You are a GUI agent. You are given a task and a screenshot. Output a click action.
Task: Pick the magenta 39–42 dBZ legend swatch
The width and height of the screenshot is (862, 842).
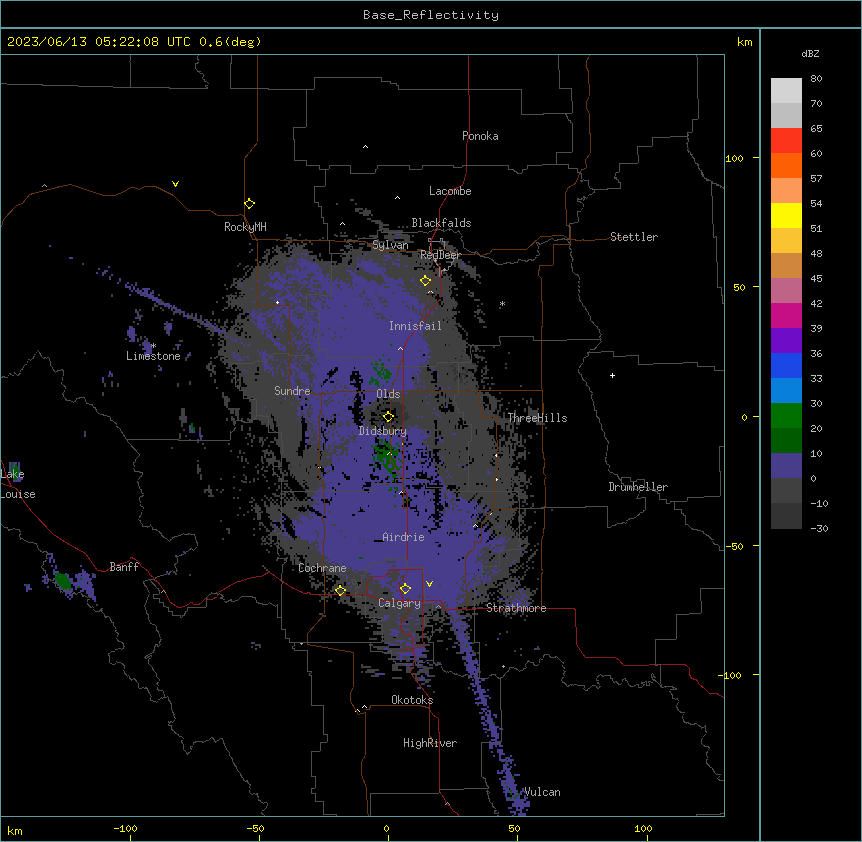coord(786,315)
